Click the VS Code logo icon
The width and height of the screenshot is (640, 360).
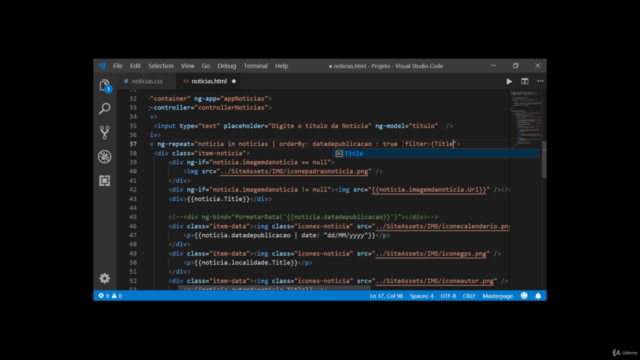point(102,66)
